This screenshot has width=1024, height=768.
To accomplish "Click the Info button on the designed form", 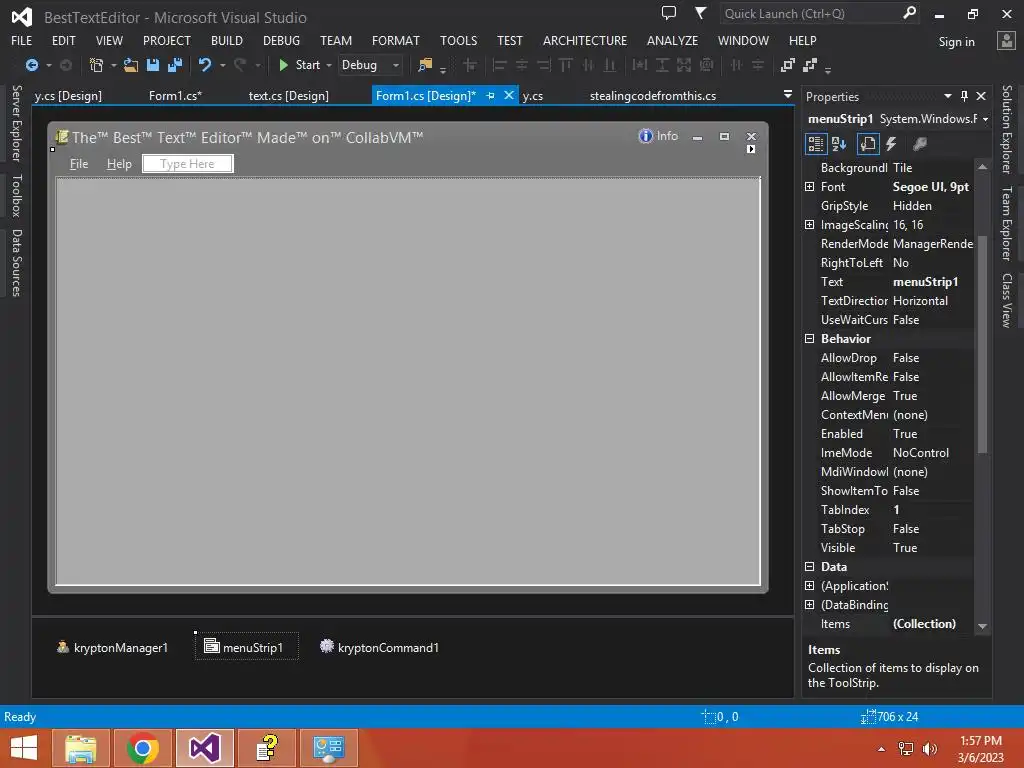I will click(658, 136).
